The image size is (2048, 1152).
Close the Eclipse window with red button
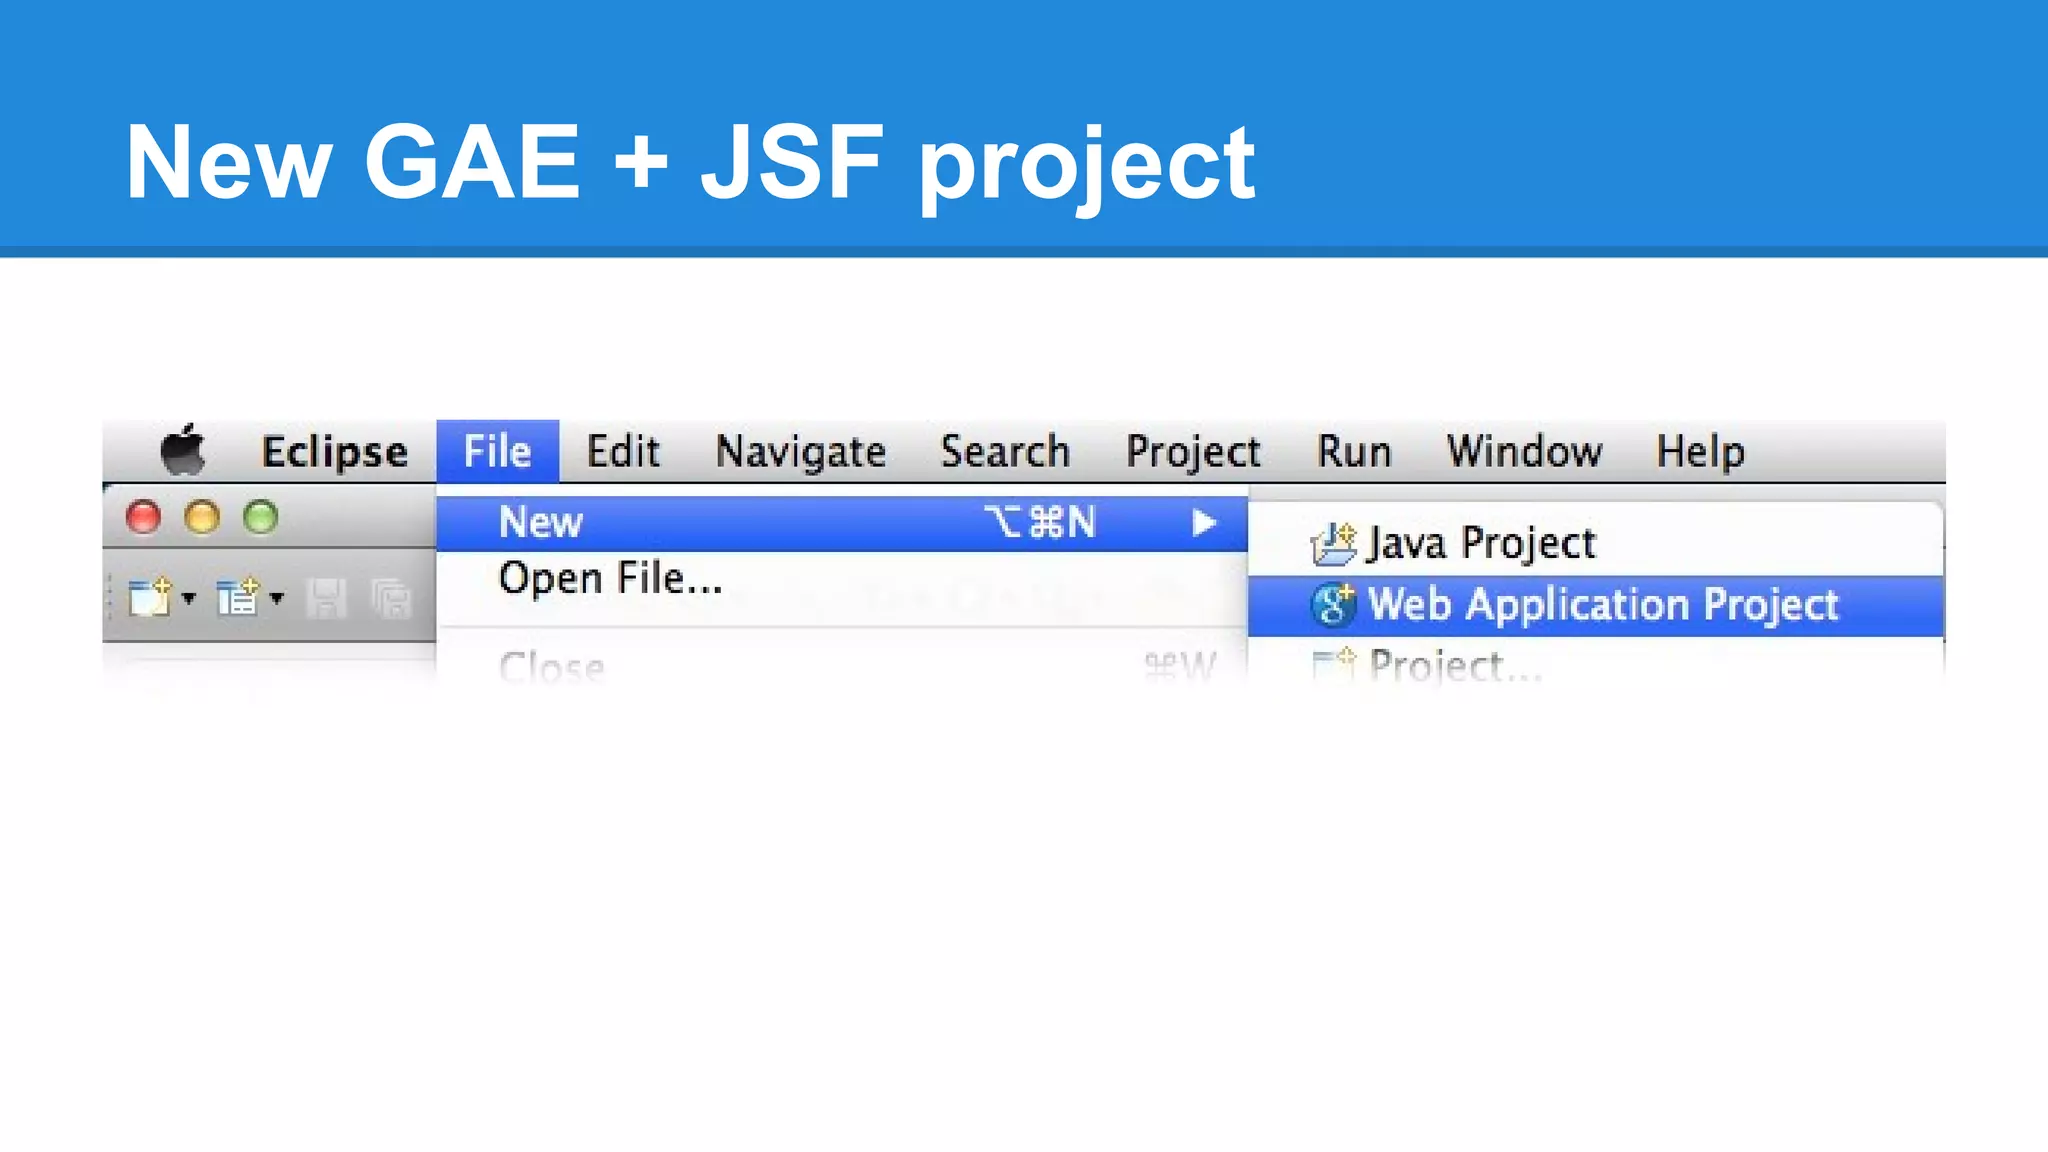(x=143, y=517)
